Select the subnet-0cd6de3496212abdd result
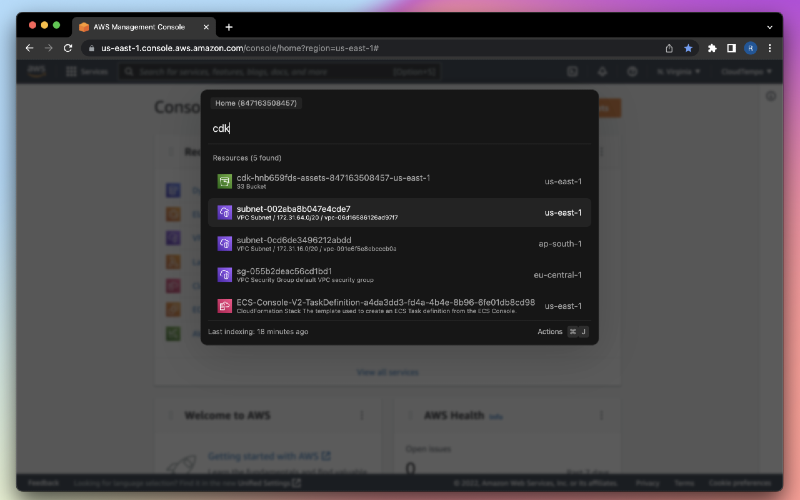 399,243
